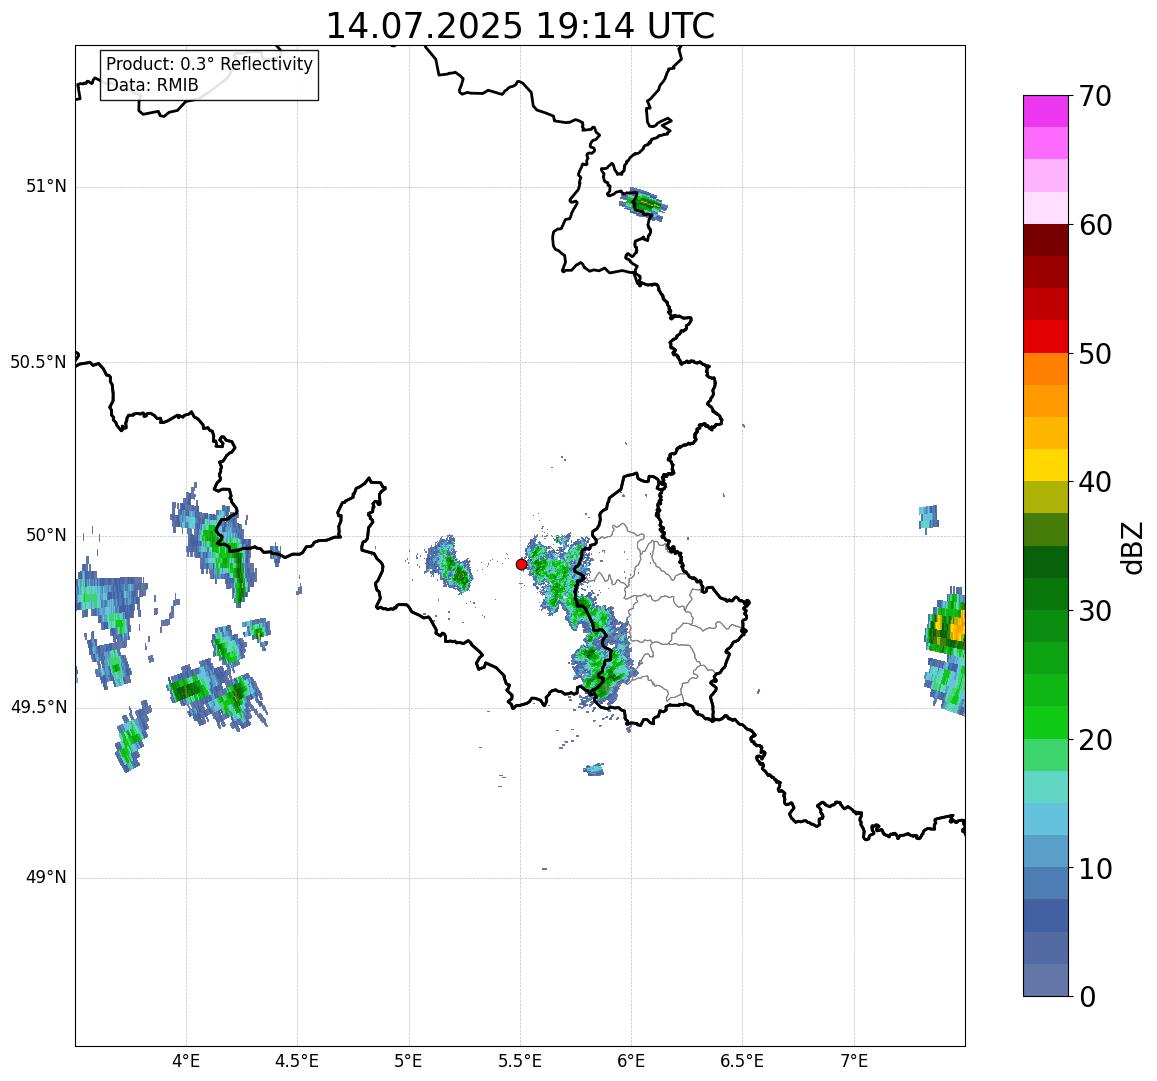Click the 6.5°E longitude label
This screenshot has width=1157, height=1081.
(x=742, y=1062)
